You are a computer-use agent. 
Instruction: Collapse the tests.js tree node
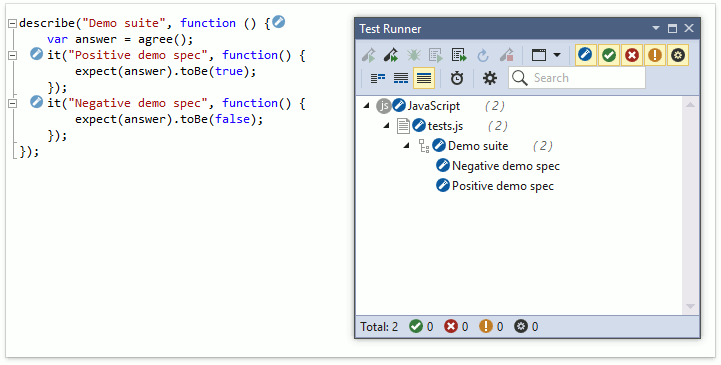pos(386,126)
